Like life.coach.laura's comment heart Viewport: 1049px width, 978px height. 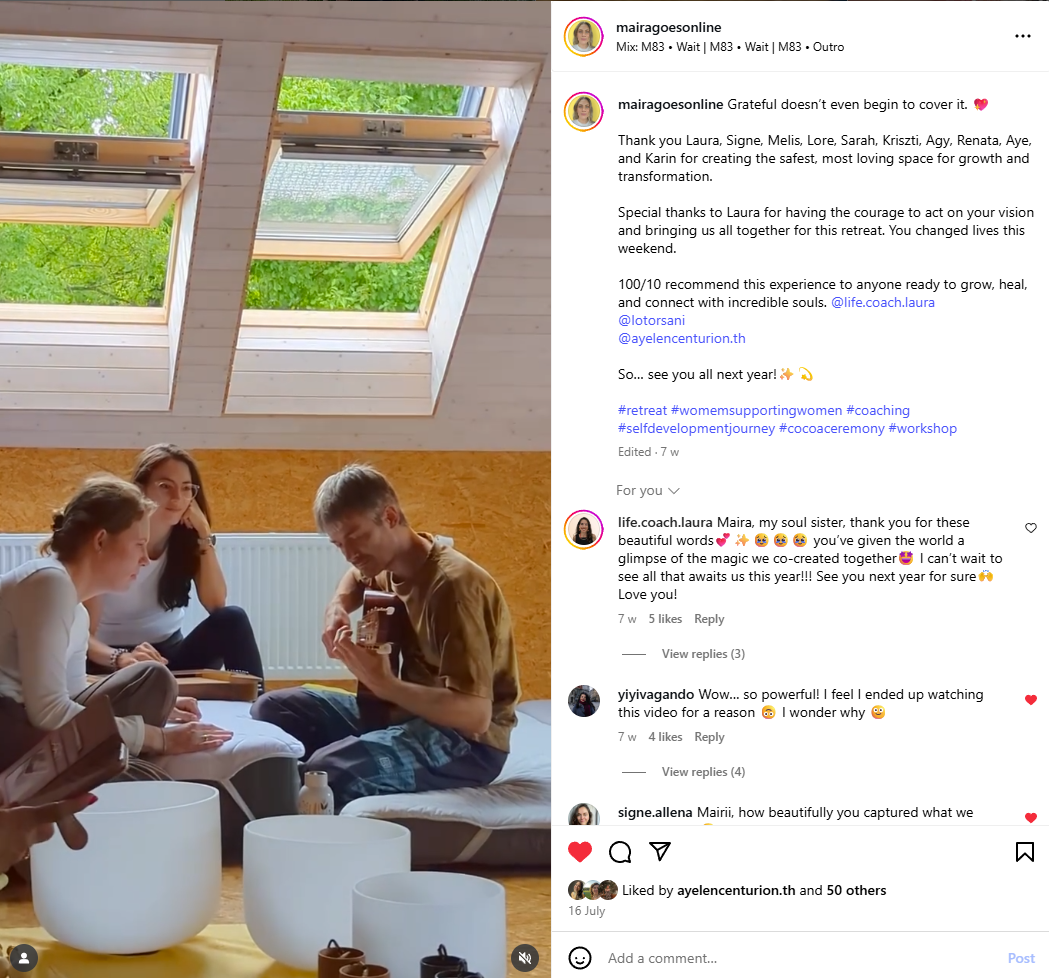point(1030,528)
